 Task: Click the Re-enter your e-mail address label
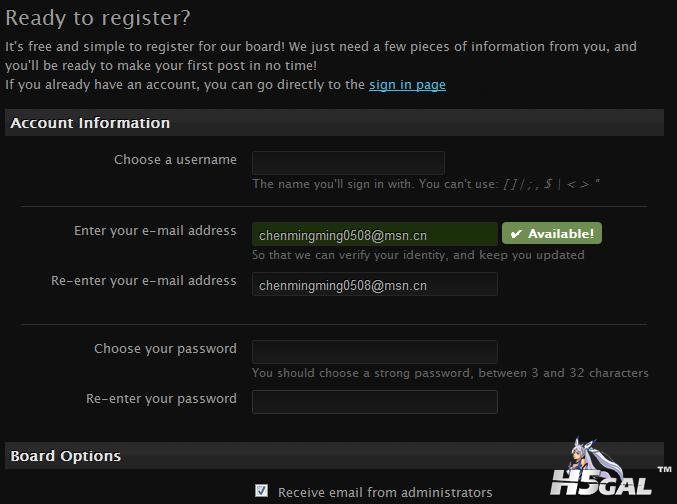144,281
